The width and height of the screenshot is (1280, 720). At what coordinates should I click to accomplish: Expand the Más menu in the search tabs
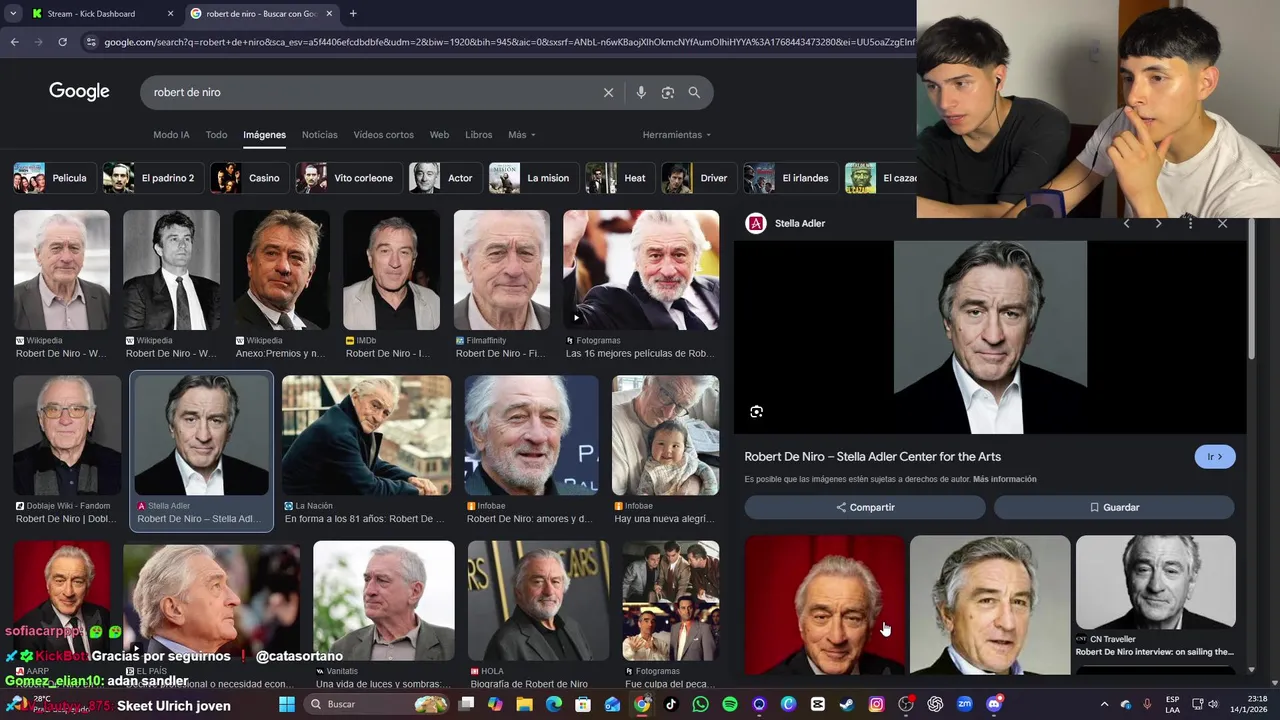click(521, 135)
